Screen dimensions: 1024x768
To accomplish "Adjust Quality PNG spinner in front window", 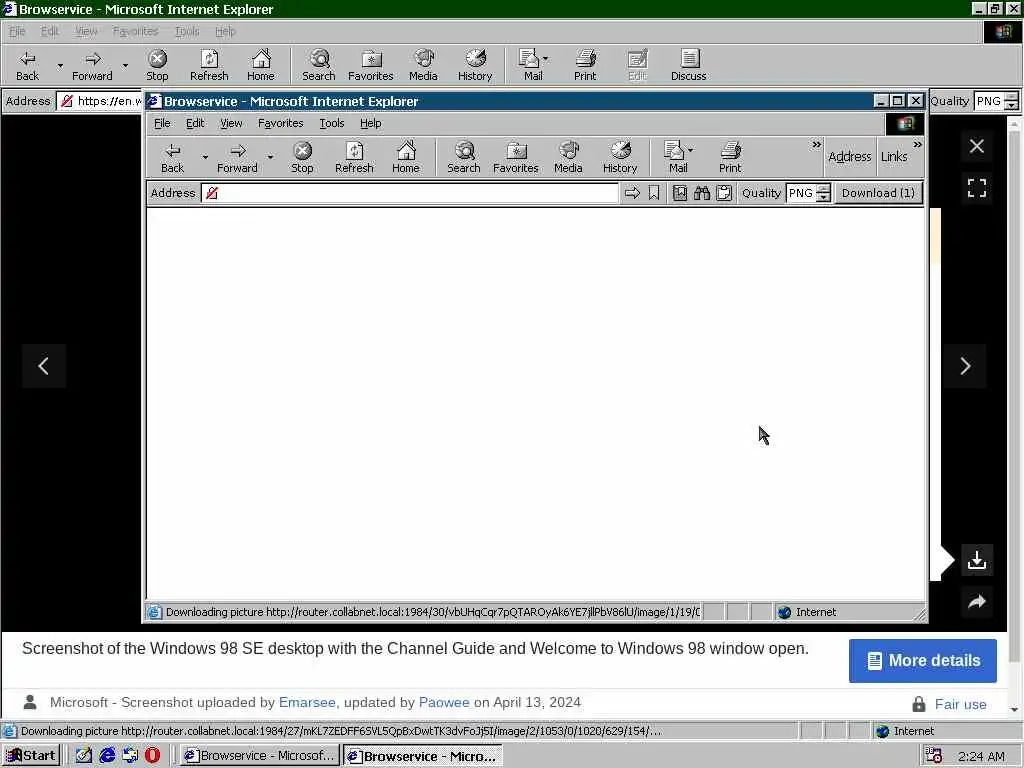I will (824, 193).
